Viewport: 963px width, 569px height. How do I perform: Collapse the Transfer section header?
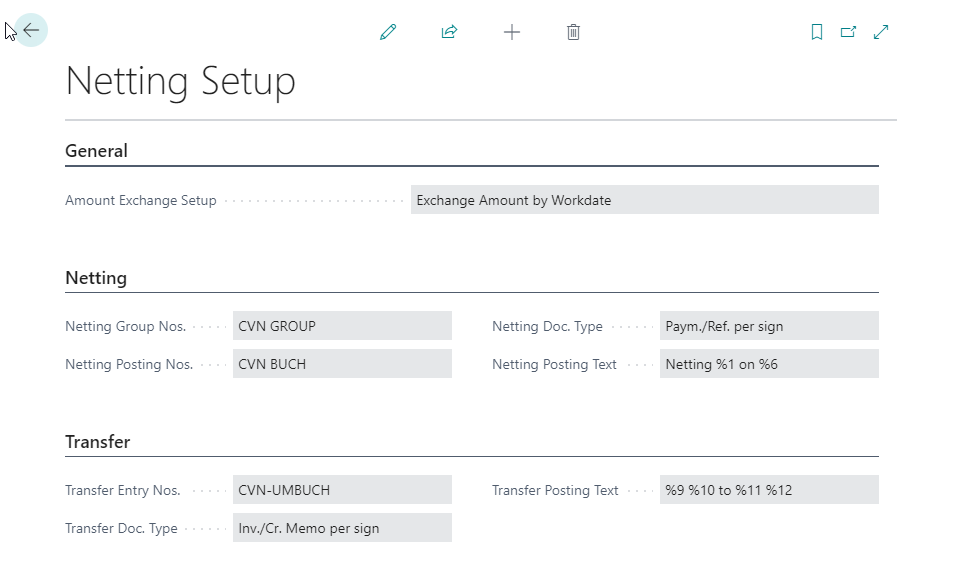point(98,442)
